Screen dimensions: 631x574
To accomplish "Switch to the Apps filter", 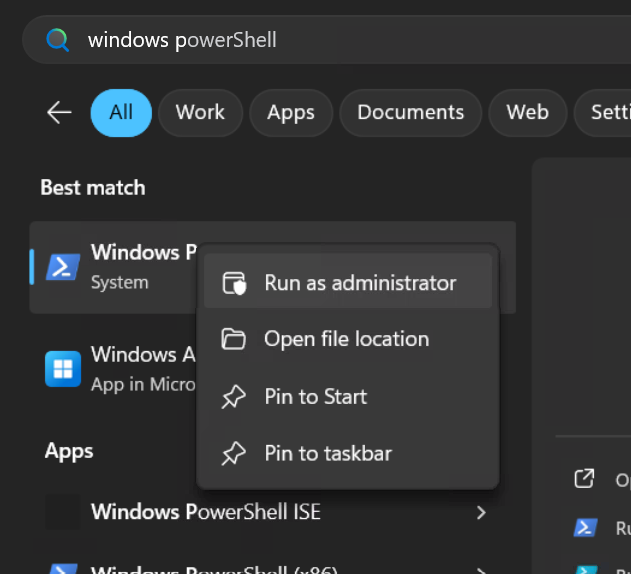I will [x=291, y=113].
